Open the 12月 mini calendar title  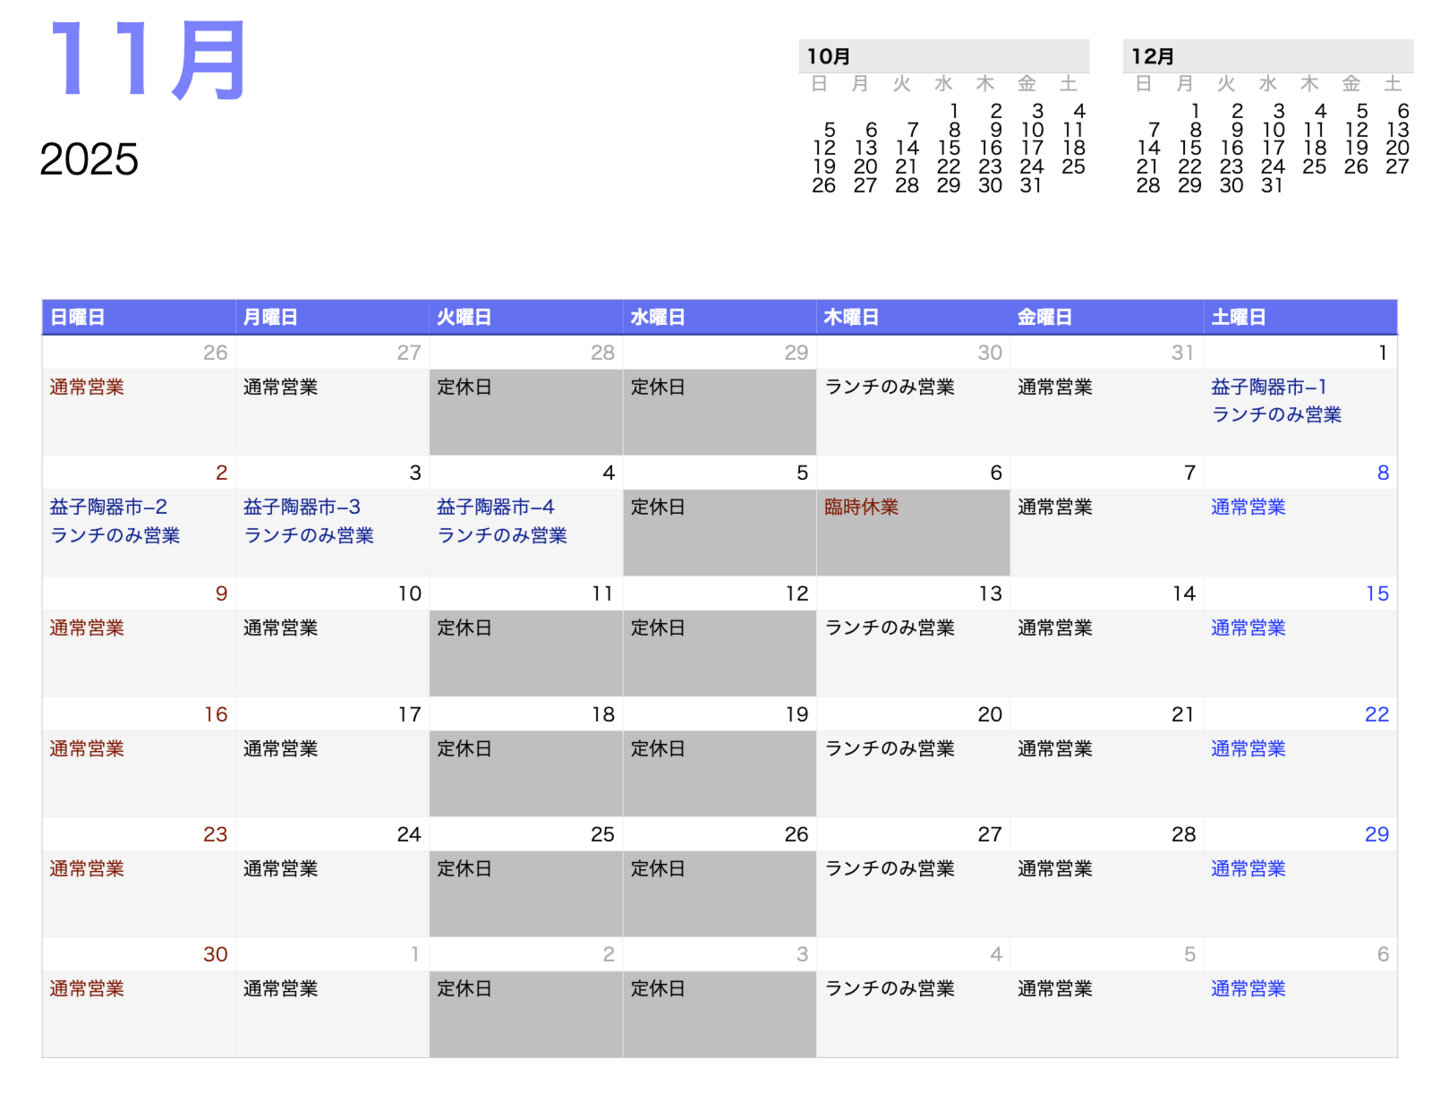point(1153,57)
